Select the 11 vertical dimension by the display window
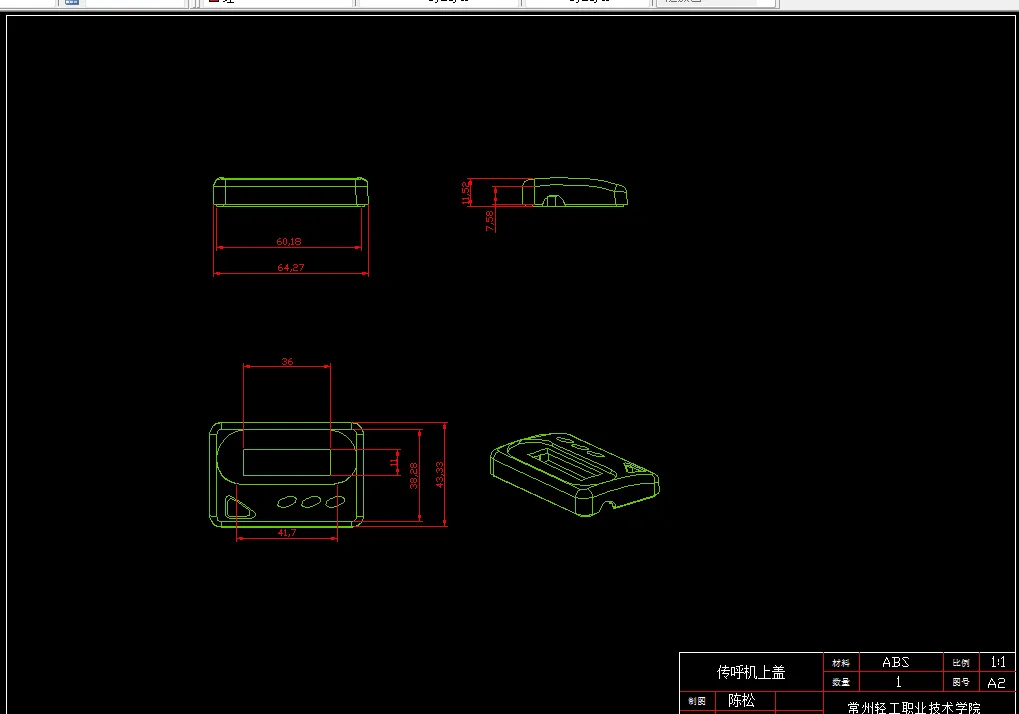The width and height of the screenshot is (1019, 714). pyautogui.click(x=393, y=463)
